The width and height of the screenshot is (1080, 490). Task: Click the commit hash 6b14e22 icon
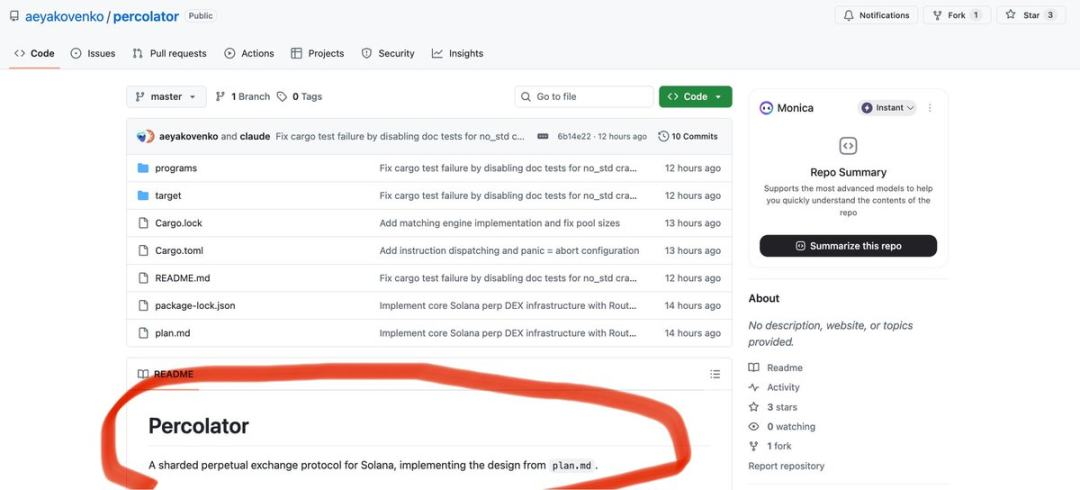coord(543,136)
